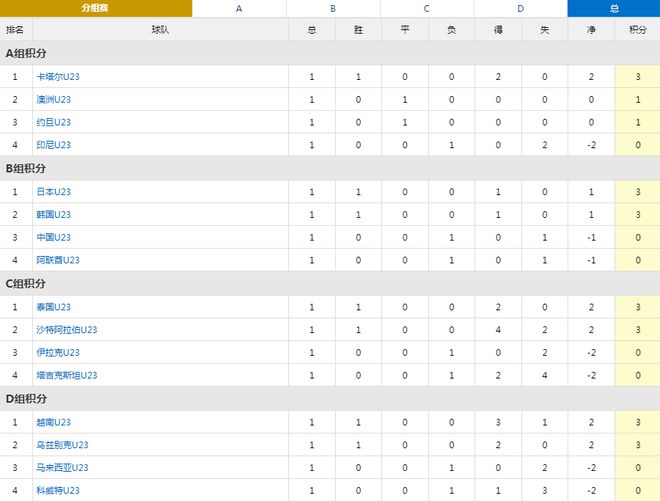Open the 澳洲U23 team link

coord(53,99)
